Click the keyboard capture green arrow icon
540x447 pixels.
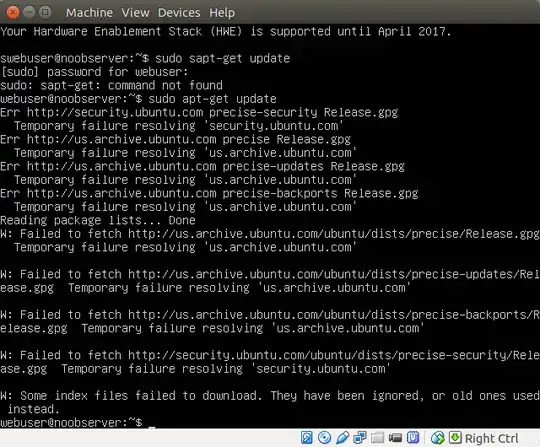[x=455, y=438]
